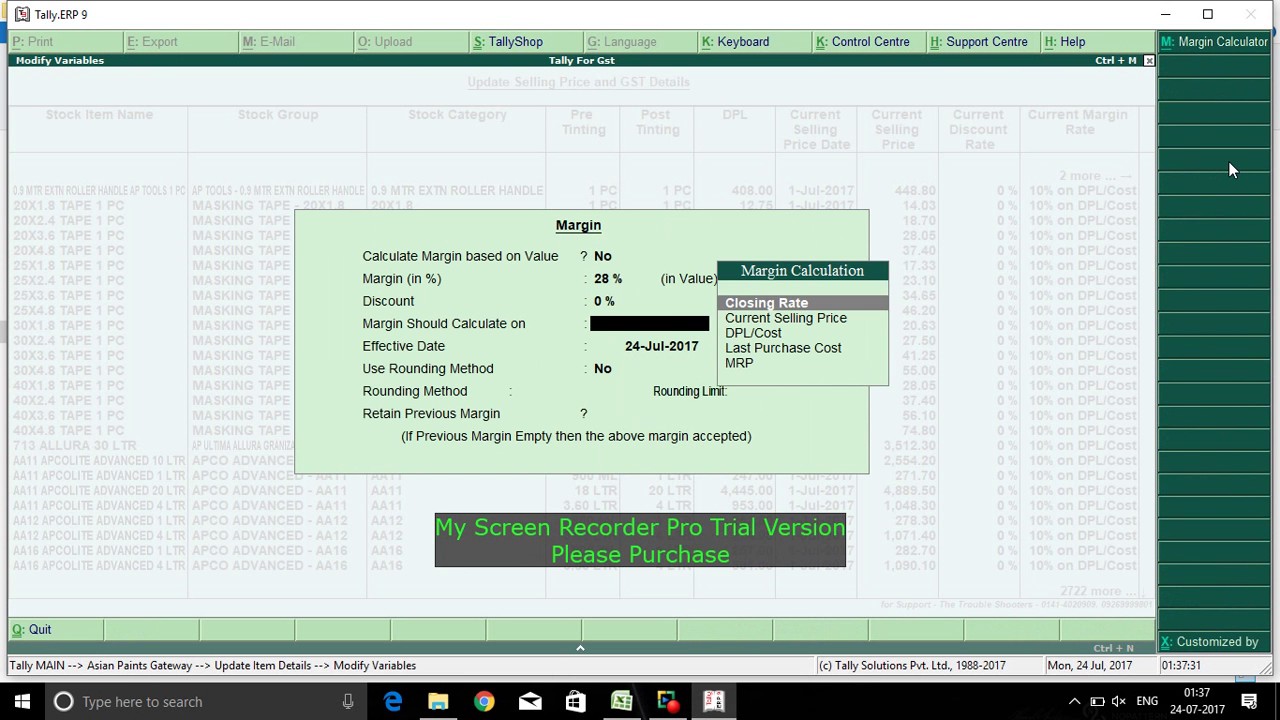This screenshot has height=720, width=1280.
Task: Click ENG language indicator
Action: pyautogui.click(x=1147, y=702)
